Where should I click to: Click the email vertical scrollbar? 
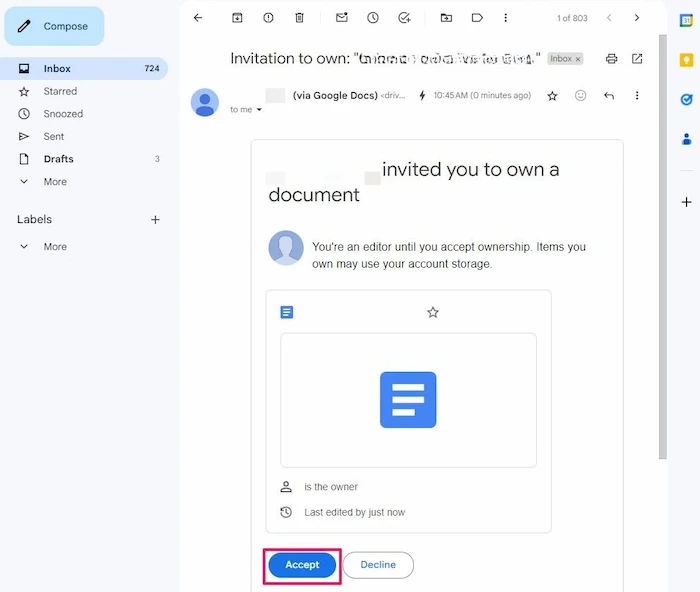[x=662, y=246]
